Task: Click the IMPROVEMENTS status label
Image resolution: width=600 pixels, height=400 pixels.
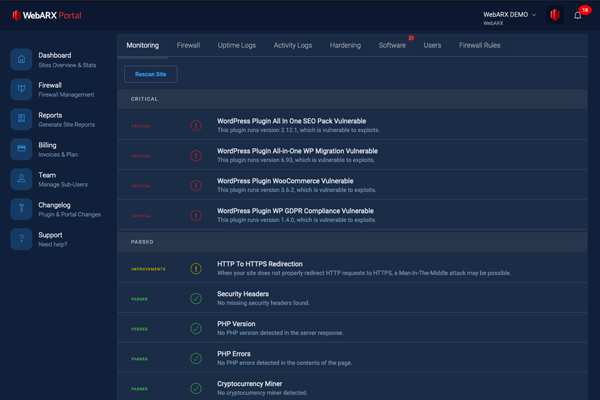Action: tap(148, 269)
